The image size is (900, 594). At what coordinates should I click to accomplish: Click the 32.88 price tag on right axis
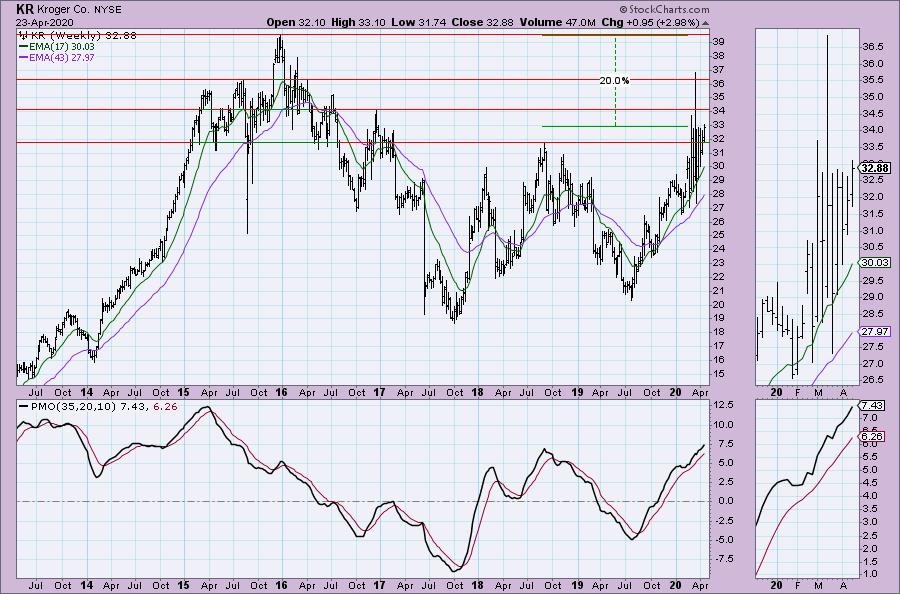875,168
